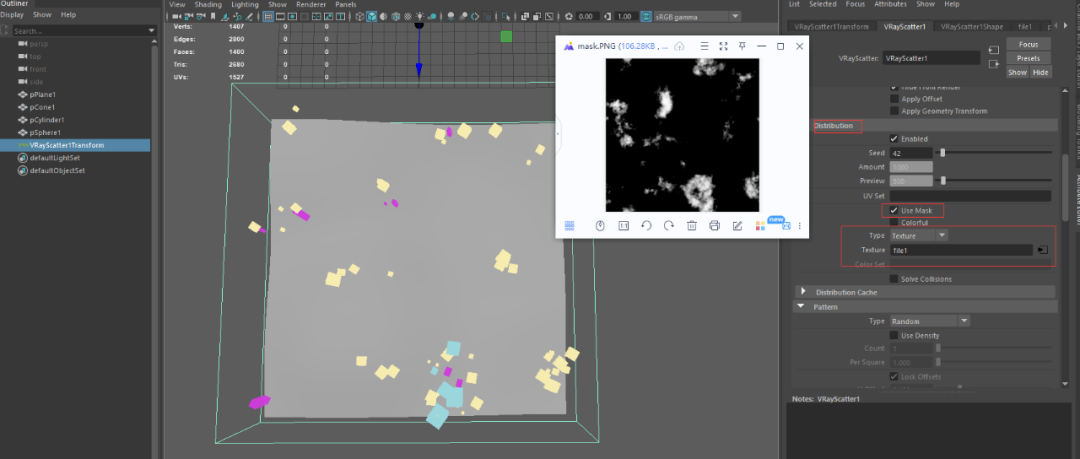The width and height of the screenshot is (1080, 459).
Task: Click rotate counterclockwise icon in image viewer
Action: (x=645, y=226)
